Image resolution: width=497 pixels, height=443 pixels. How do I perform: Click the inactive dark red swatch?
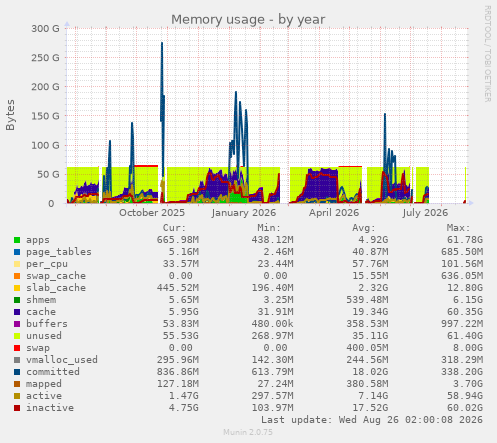(17, 408)
